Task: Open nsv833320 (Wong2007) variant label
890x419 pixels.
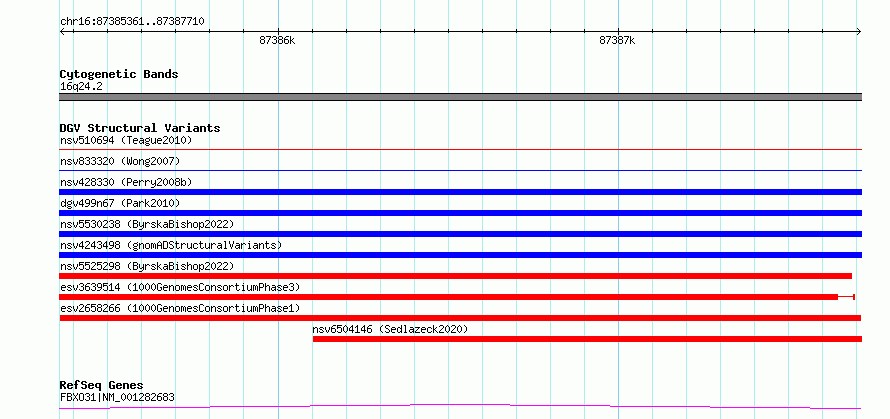Action: [120, 161]
